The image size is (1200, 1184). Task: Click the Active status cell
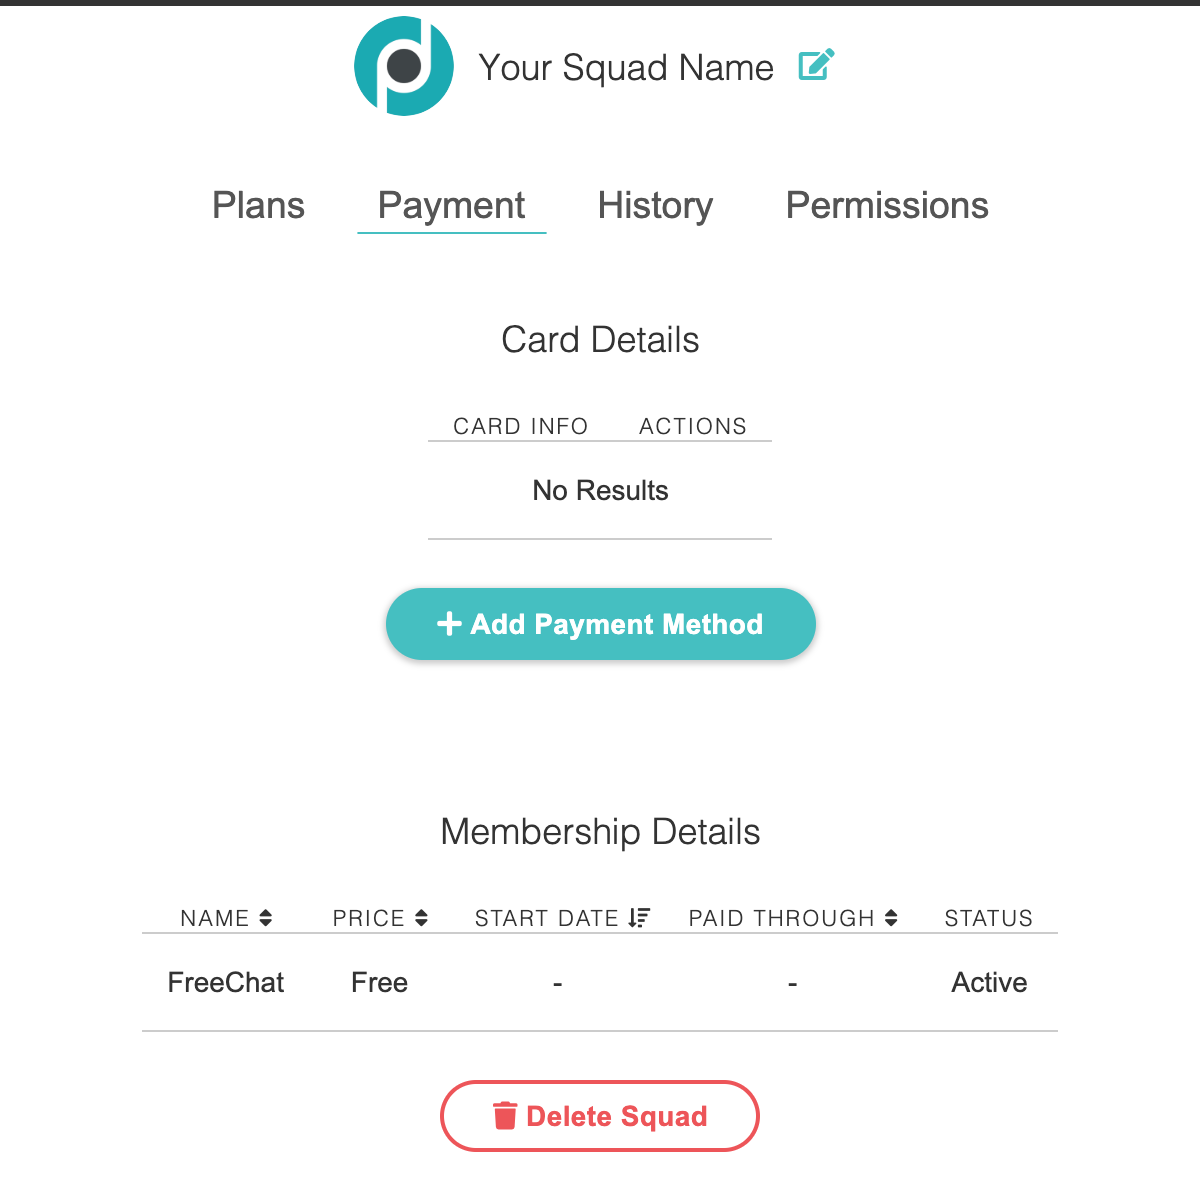point(989,983)
